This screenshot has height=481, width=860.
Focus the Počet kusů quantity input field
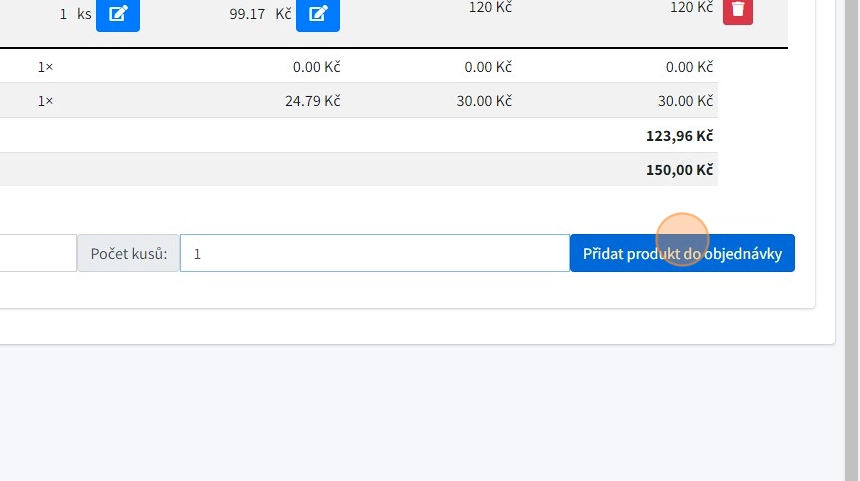(x=374, y=254)
